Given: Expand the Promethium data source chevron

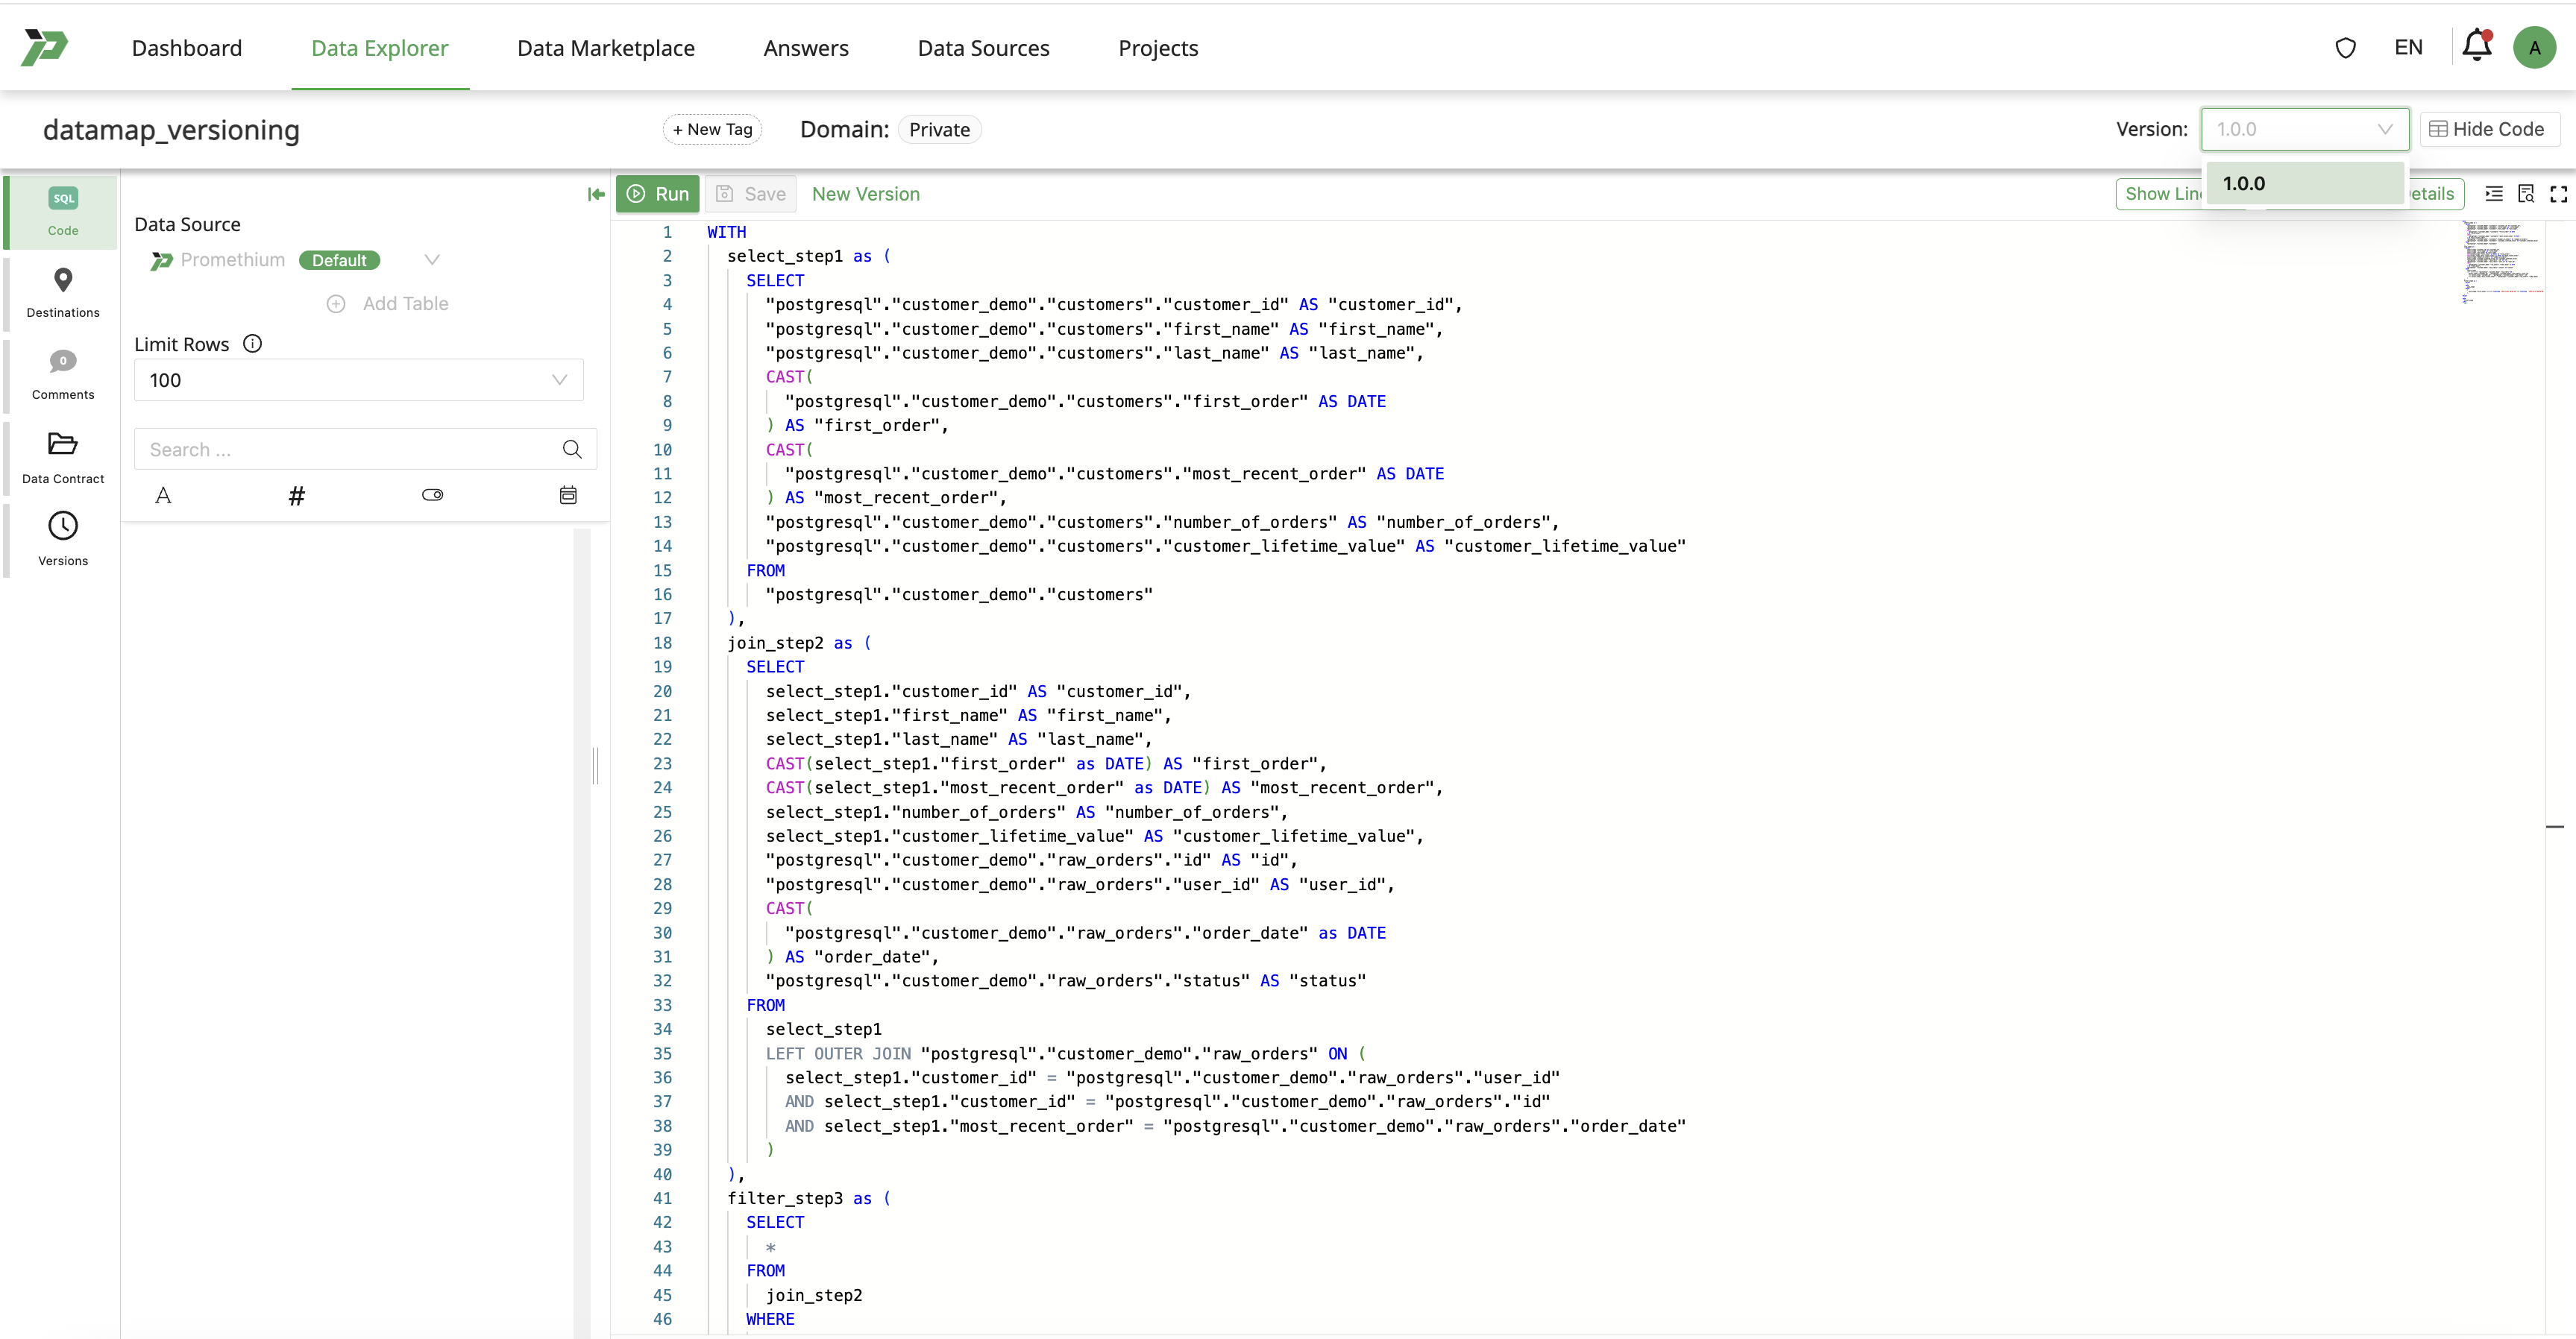Looking at the screenshot, I should click(432, 260).
